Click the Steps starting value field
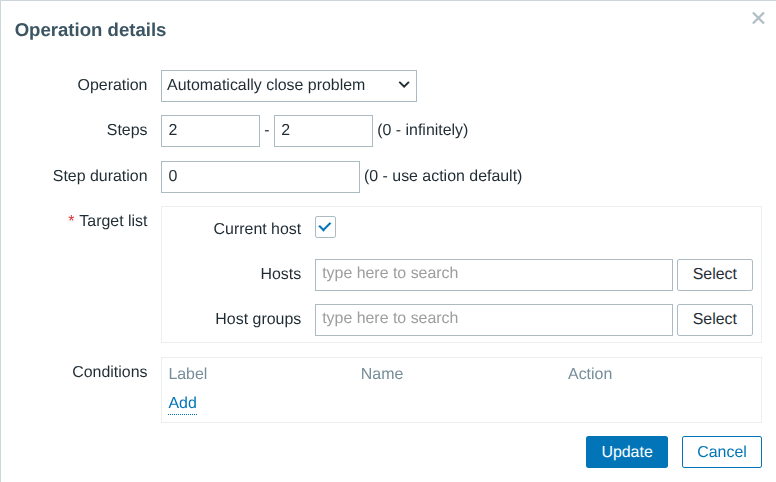 [x=210, y=131]
